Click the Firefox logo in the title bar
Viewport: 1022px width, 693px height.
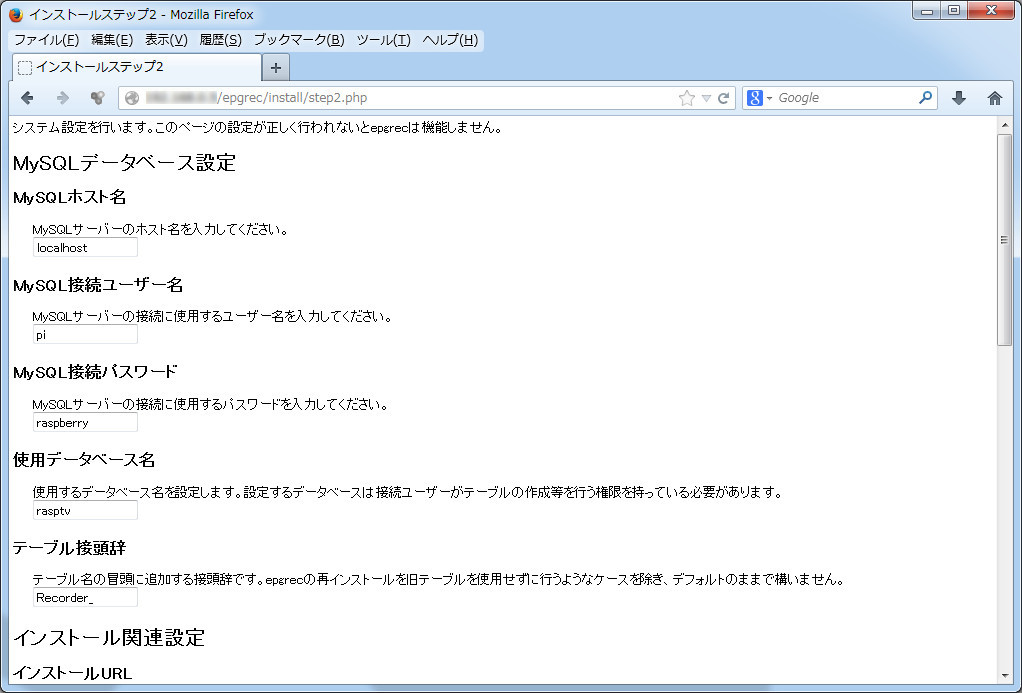16,14
